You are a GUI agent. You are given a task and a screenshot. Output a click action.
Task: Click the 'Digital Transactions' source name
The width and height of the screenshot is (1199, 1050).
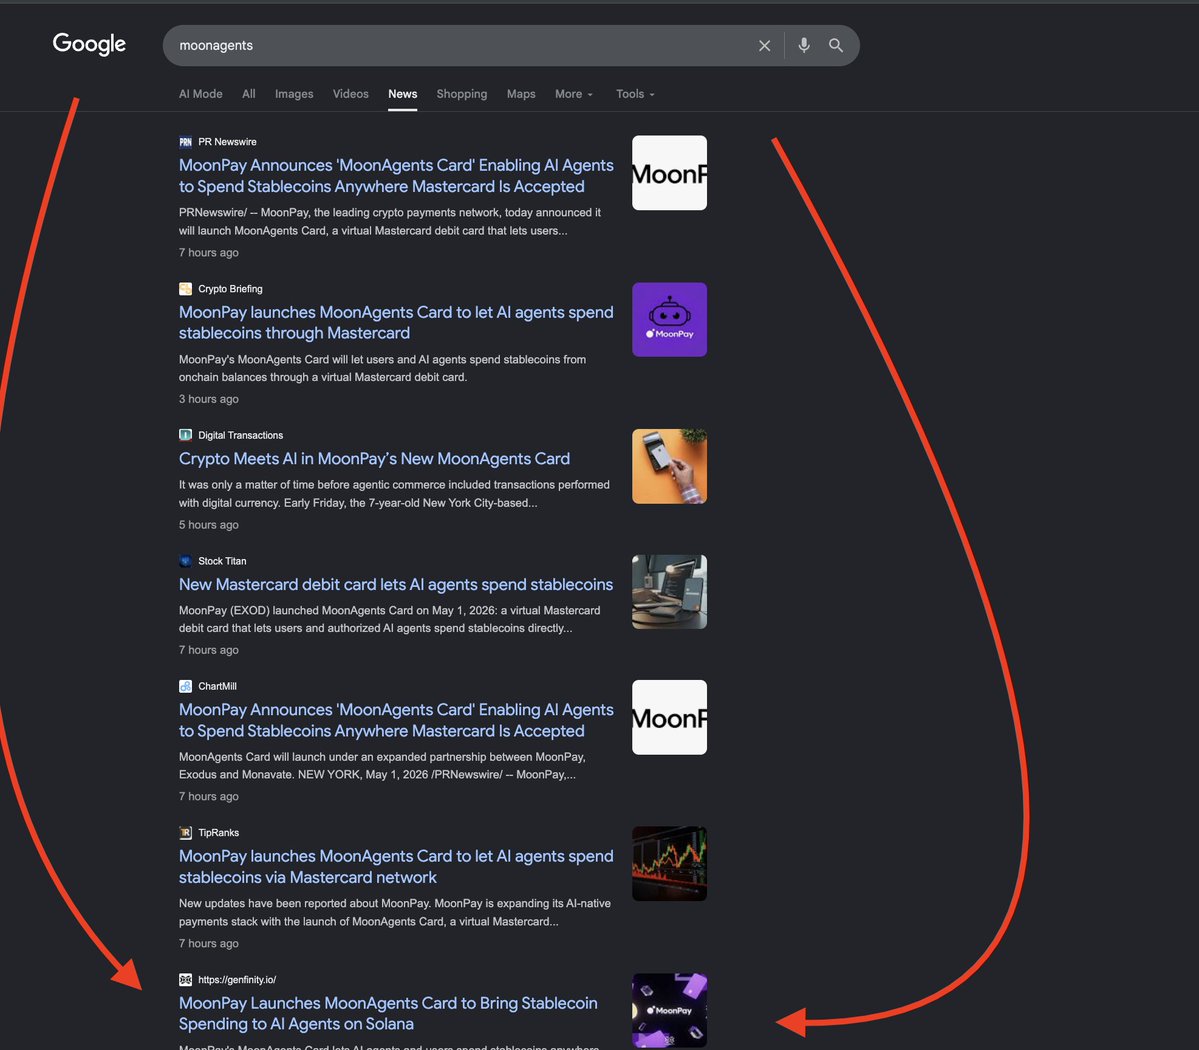[240, 435]
